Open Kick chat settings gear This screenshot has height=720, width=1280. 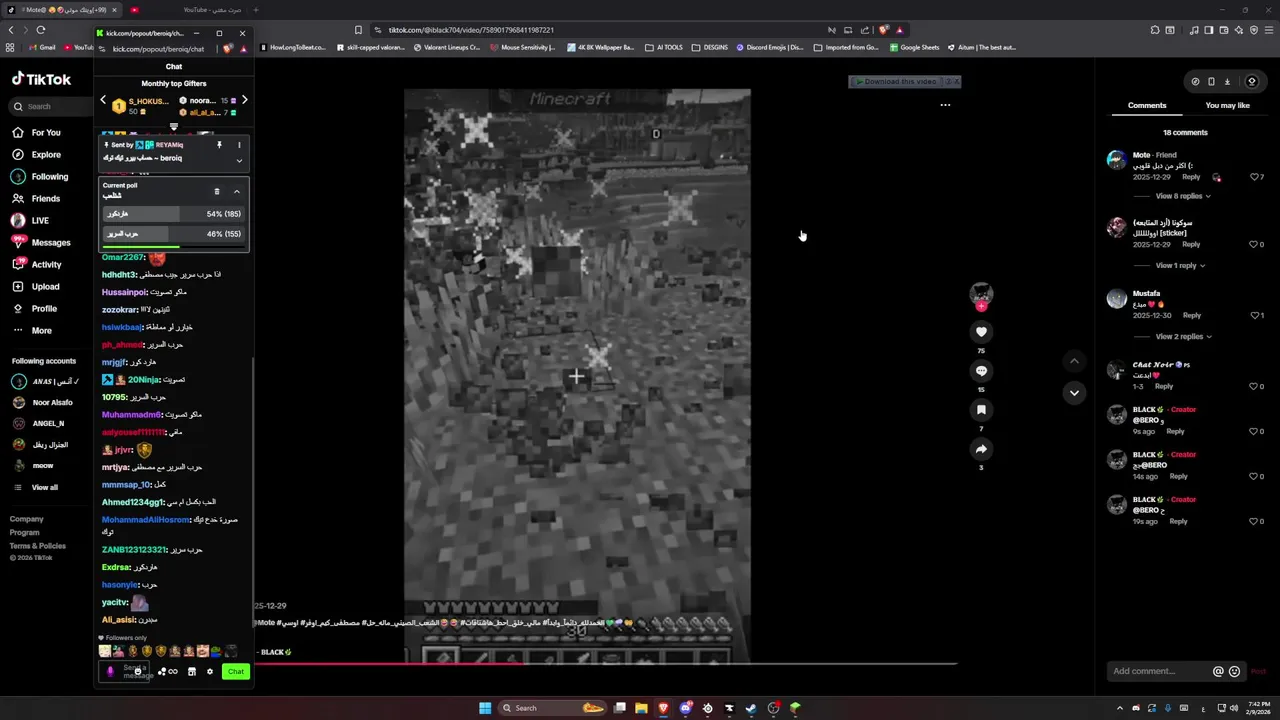coord(210,671)
